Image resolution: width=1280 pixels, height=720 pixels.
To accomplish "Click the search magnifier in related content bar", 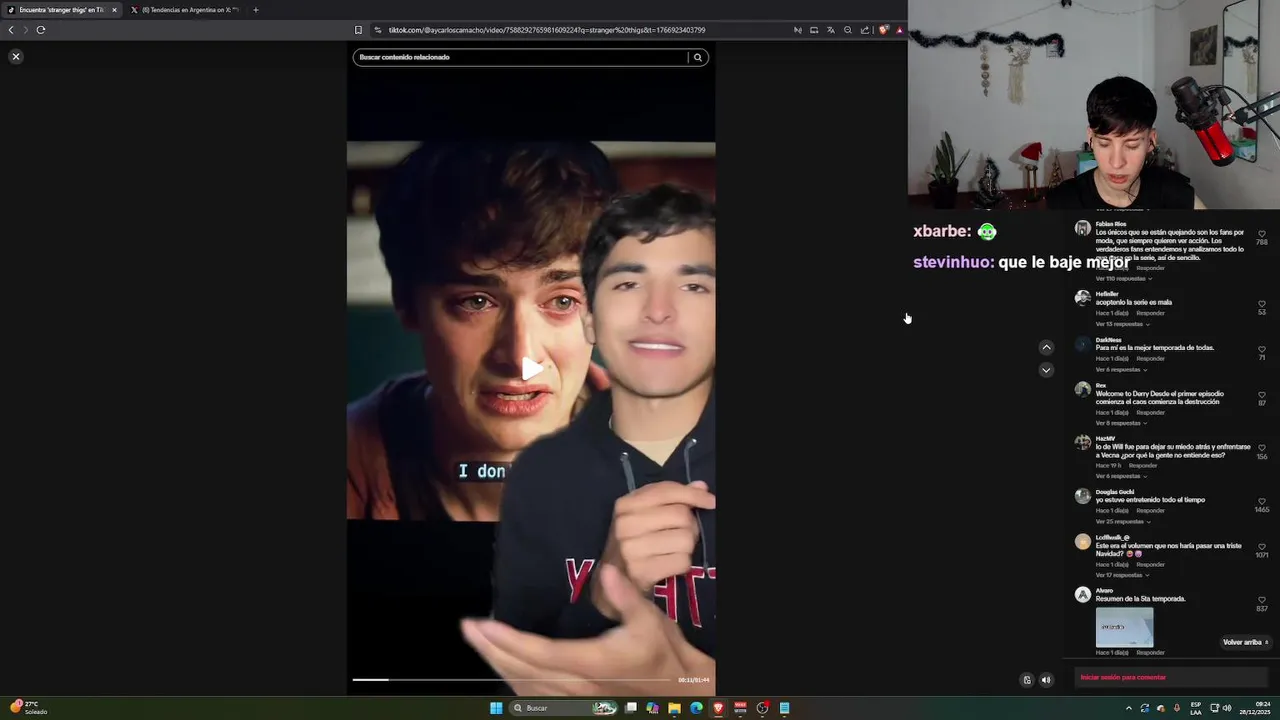I will 698,57.
